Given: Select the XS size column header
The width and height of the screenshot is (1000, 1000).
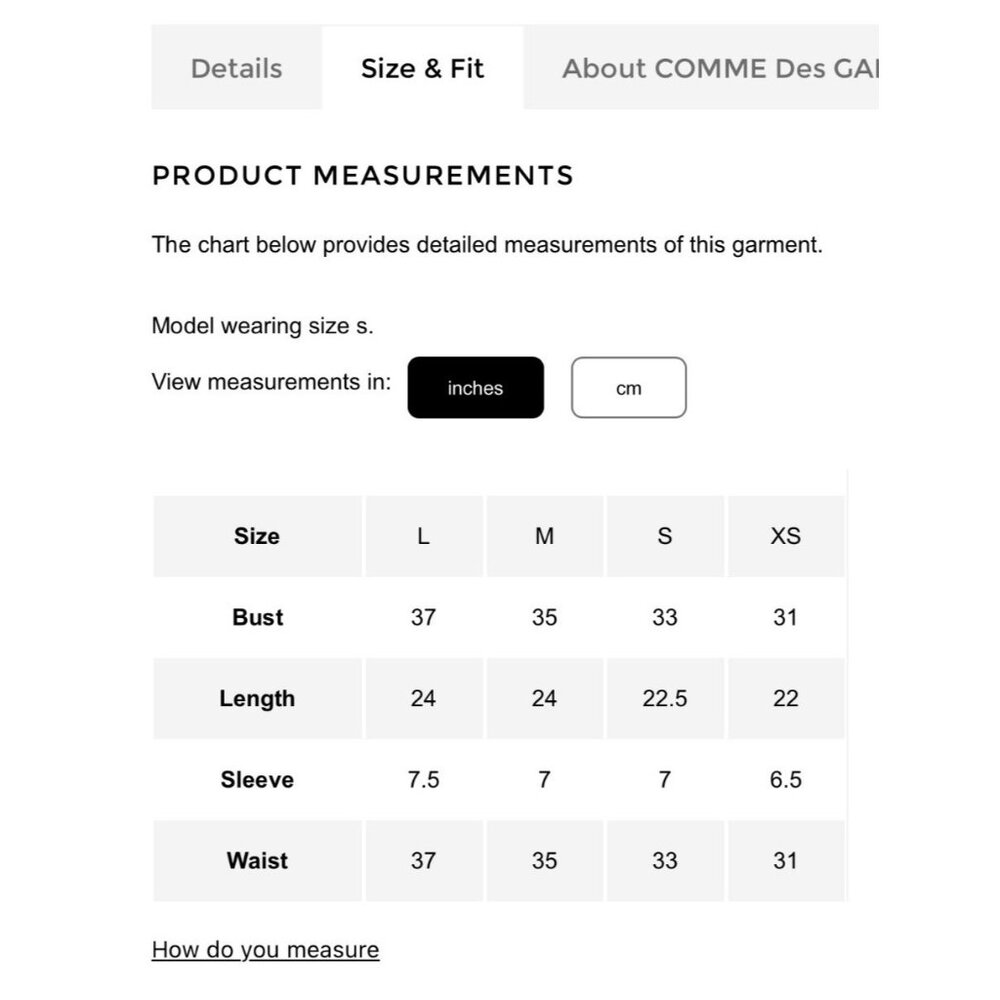Looking at the screenshot, I should 786,536.
